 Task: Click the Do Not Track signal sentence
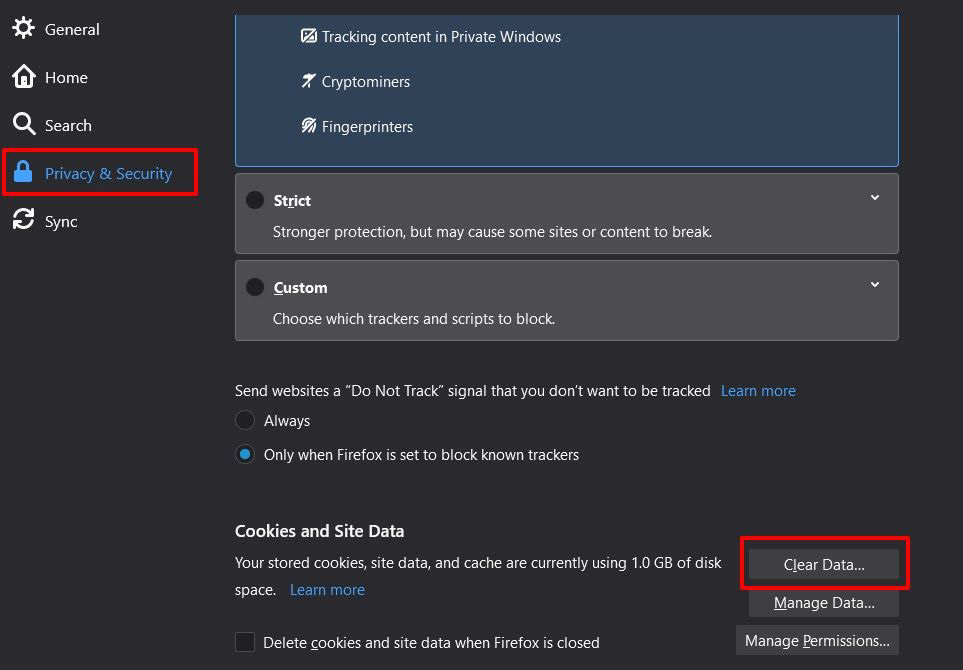point(472,391)
